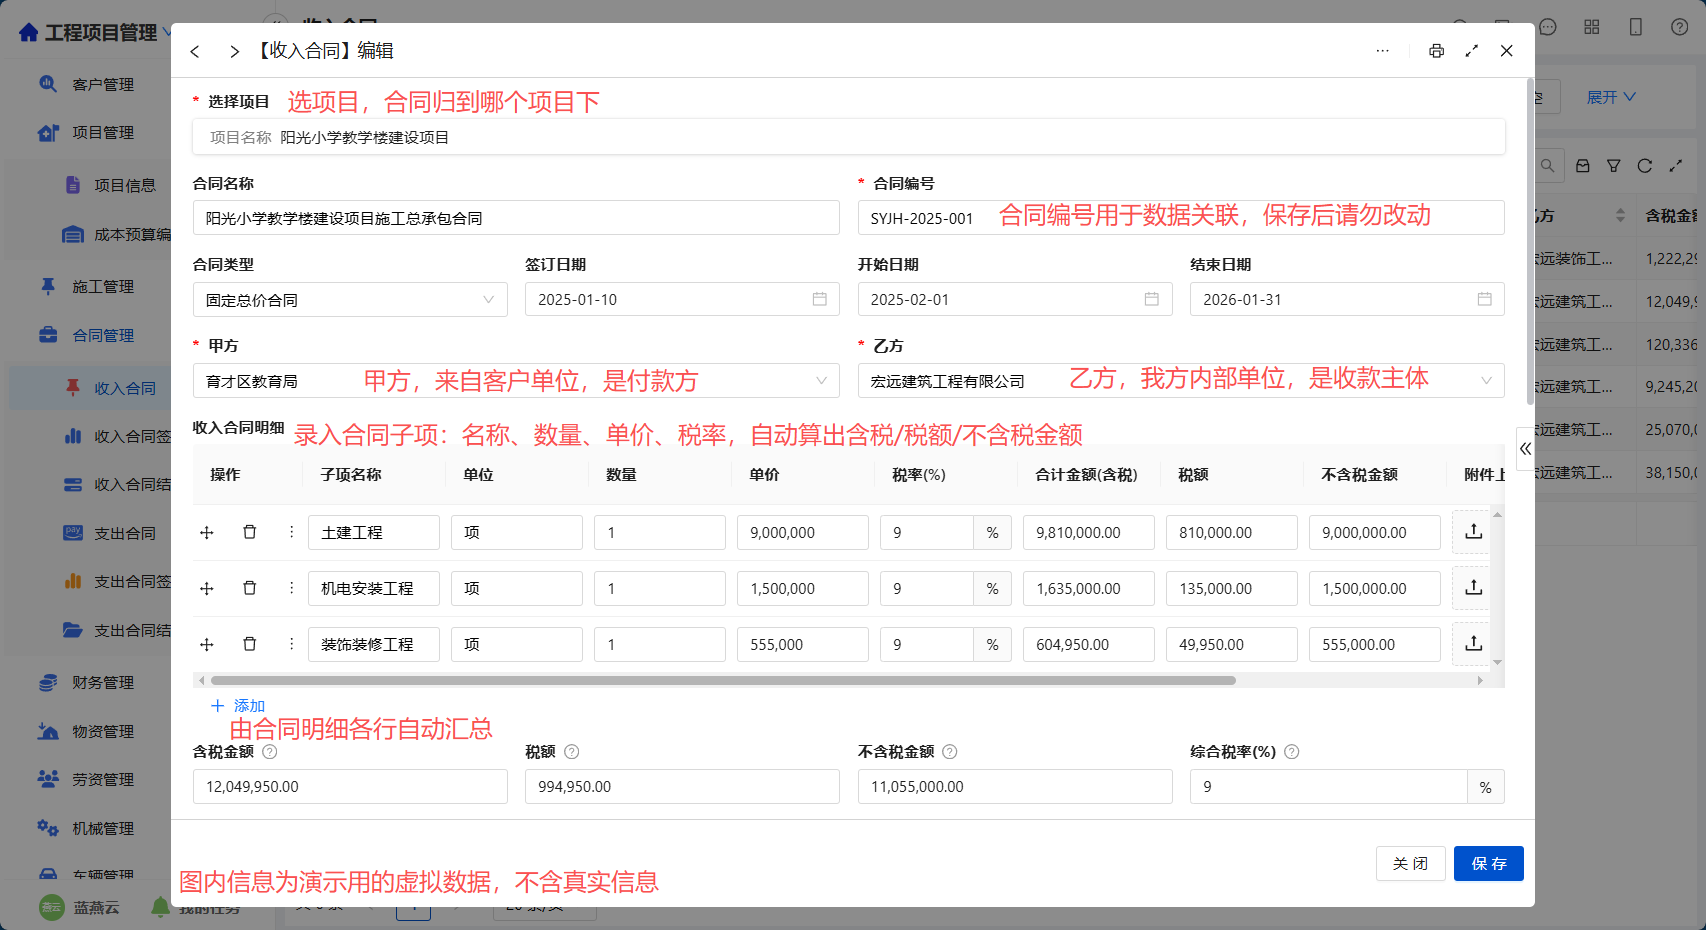Open 项目管理 in the sidebar
The image size is (1706, 930).
click(x=103, y=133)
